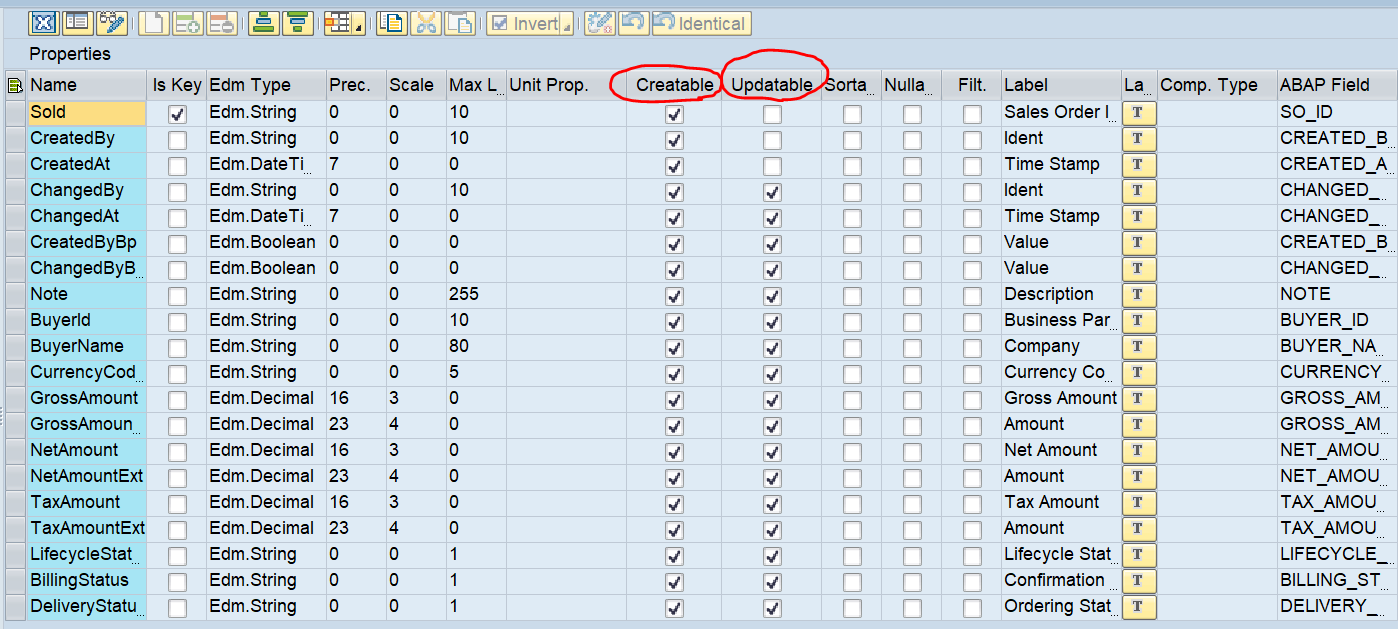Check Filterable checkbox for BillingStatus row
Image resolution: width=1398 pixels, height=629 pixels.
pos(972,581)
